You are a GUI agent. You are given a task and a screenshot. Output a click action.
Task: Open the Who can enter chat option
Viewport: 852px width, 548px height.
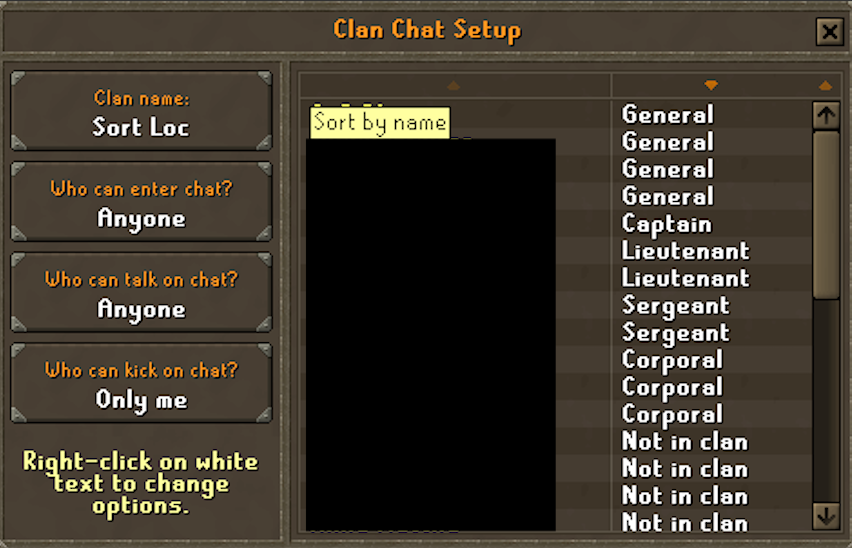click(141, 201)
